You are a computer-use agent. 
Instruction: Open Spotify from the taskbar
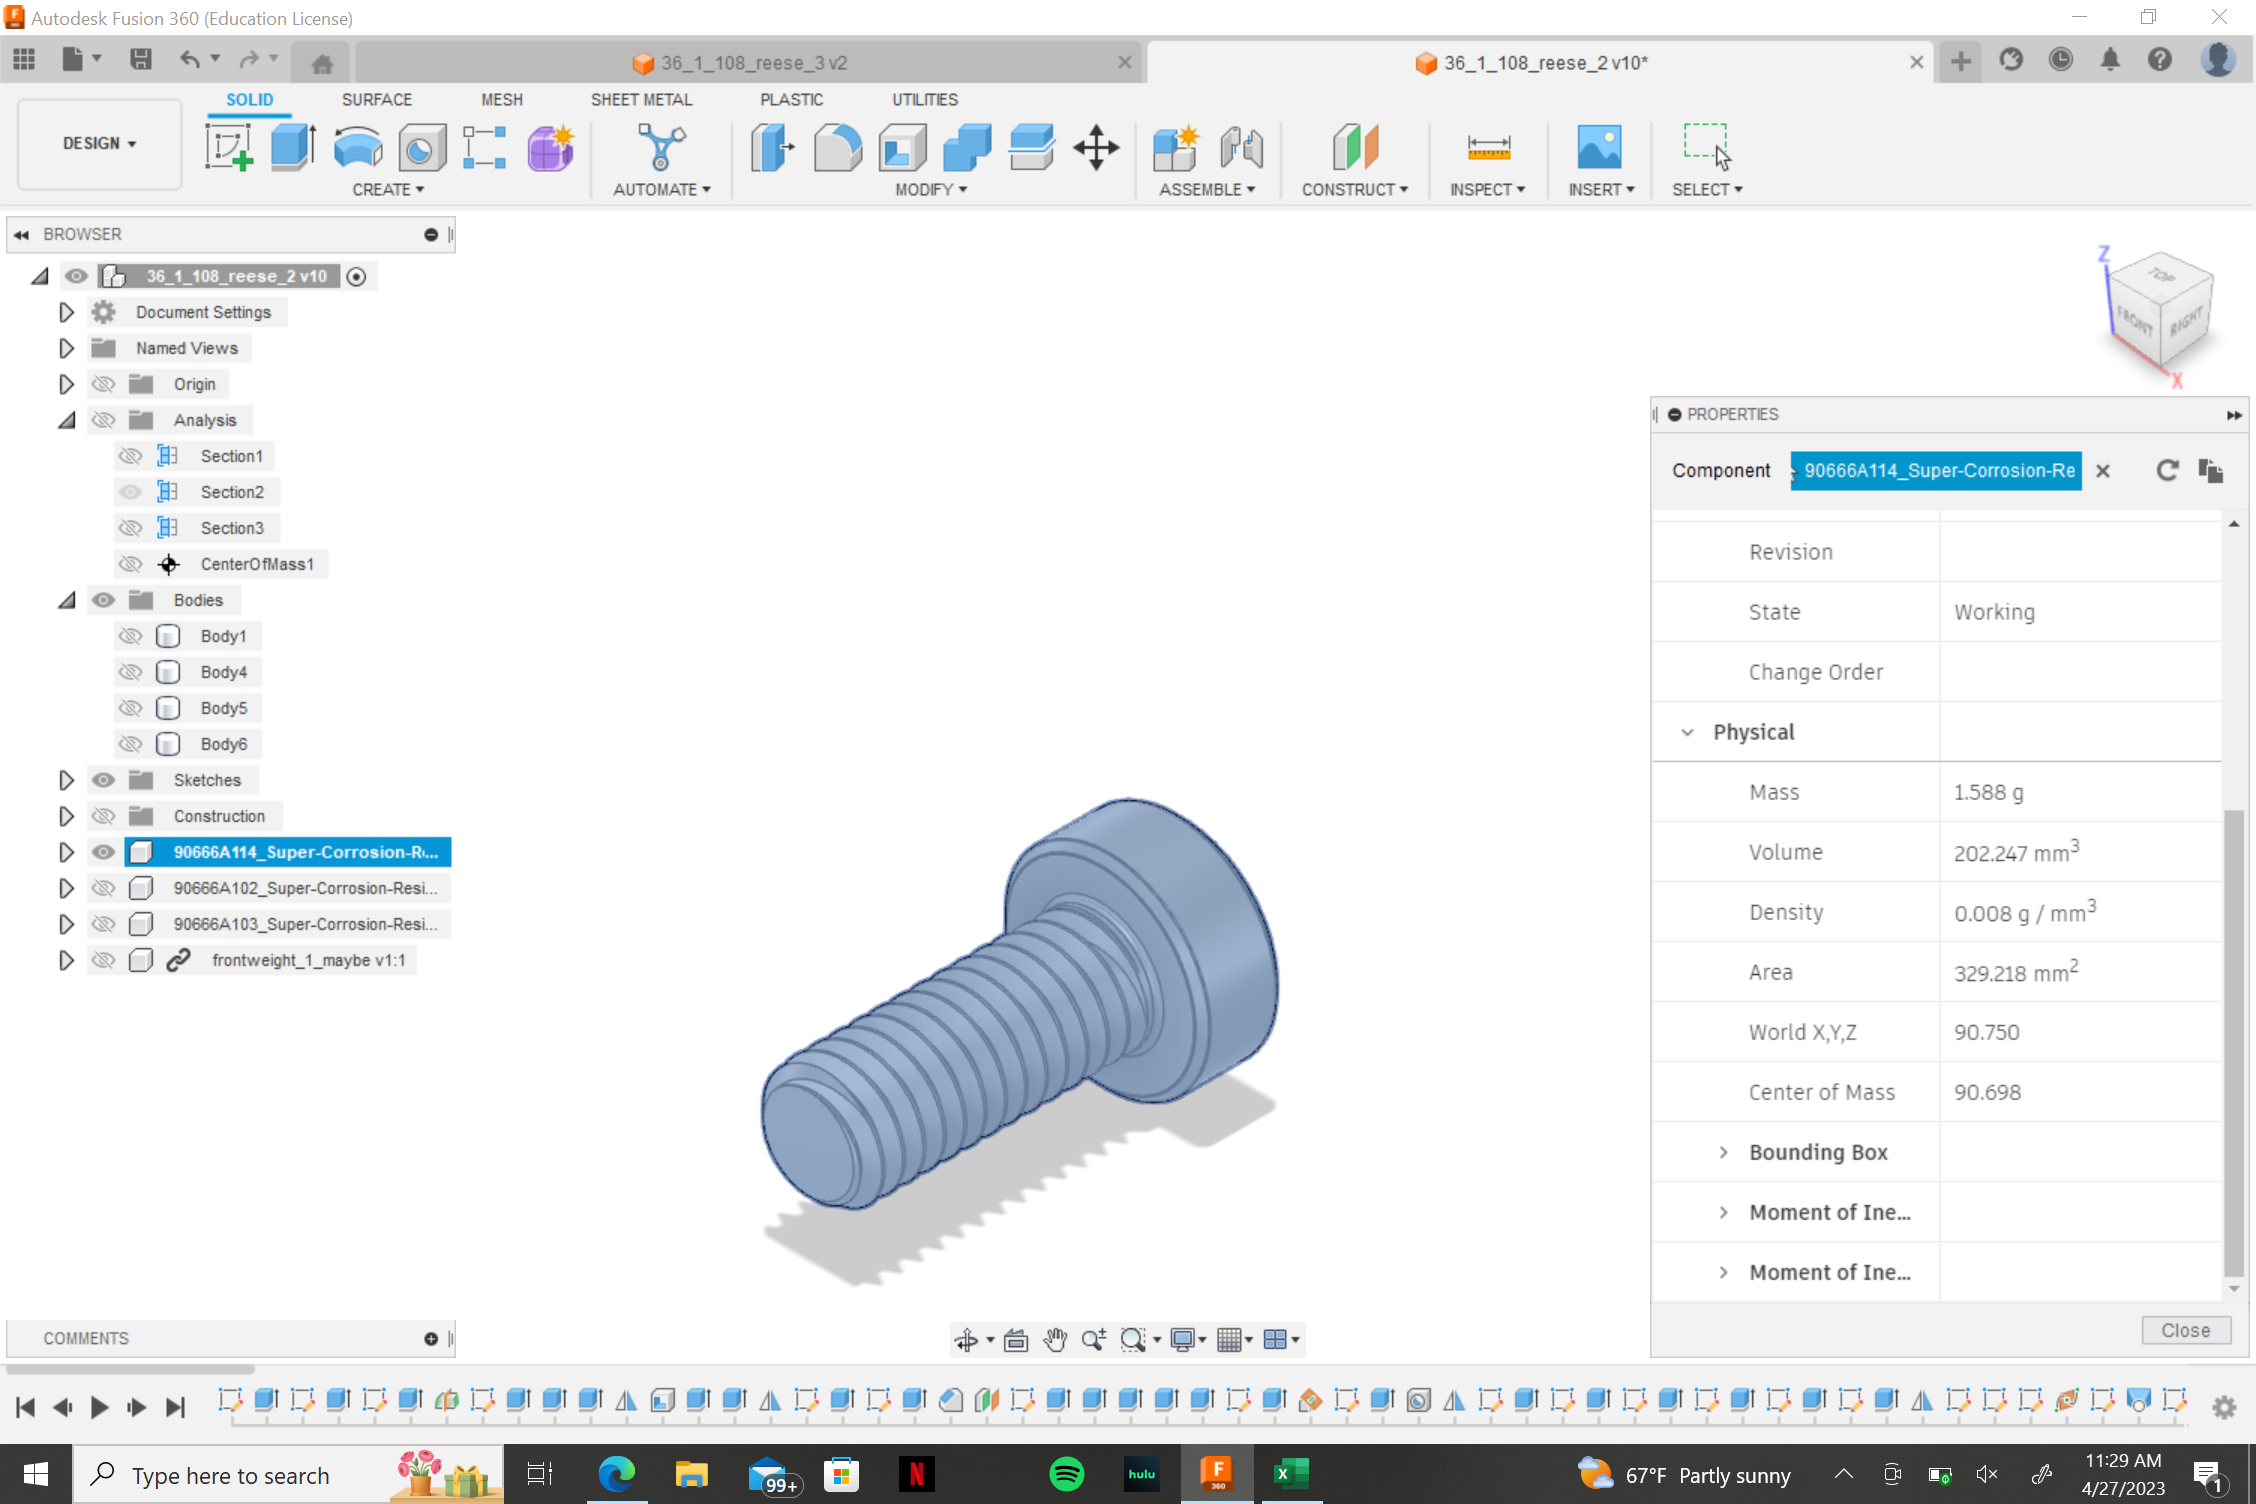[1066, 1474]
